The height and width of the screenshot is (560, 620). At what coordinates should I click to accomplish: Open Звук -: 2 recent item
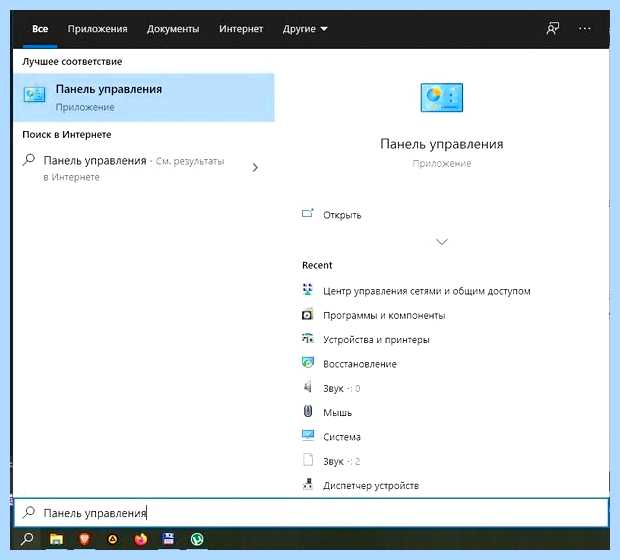click(x=342, y=461)
